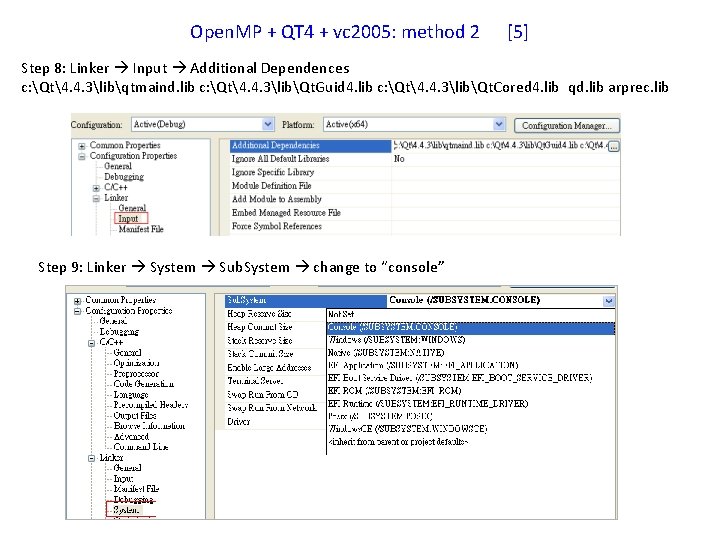720x540 pixels.
Task: Select Command Line under C/C++
Action: pyautogui.click(x=141, y=447)
